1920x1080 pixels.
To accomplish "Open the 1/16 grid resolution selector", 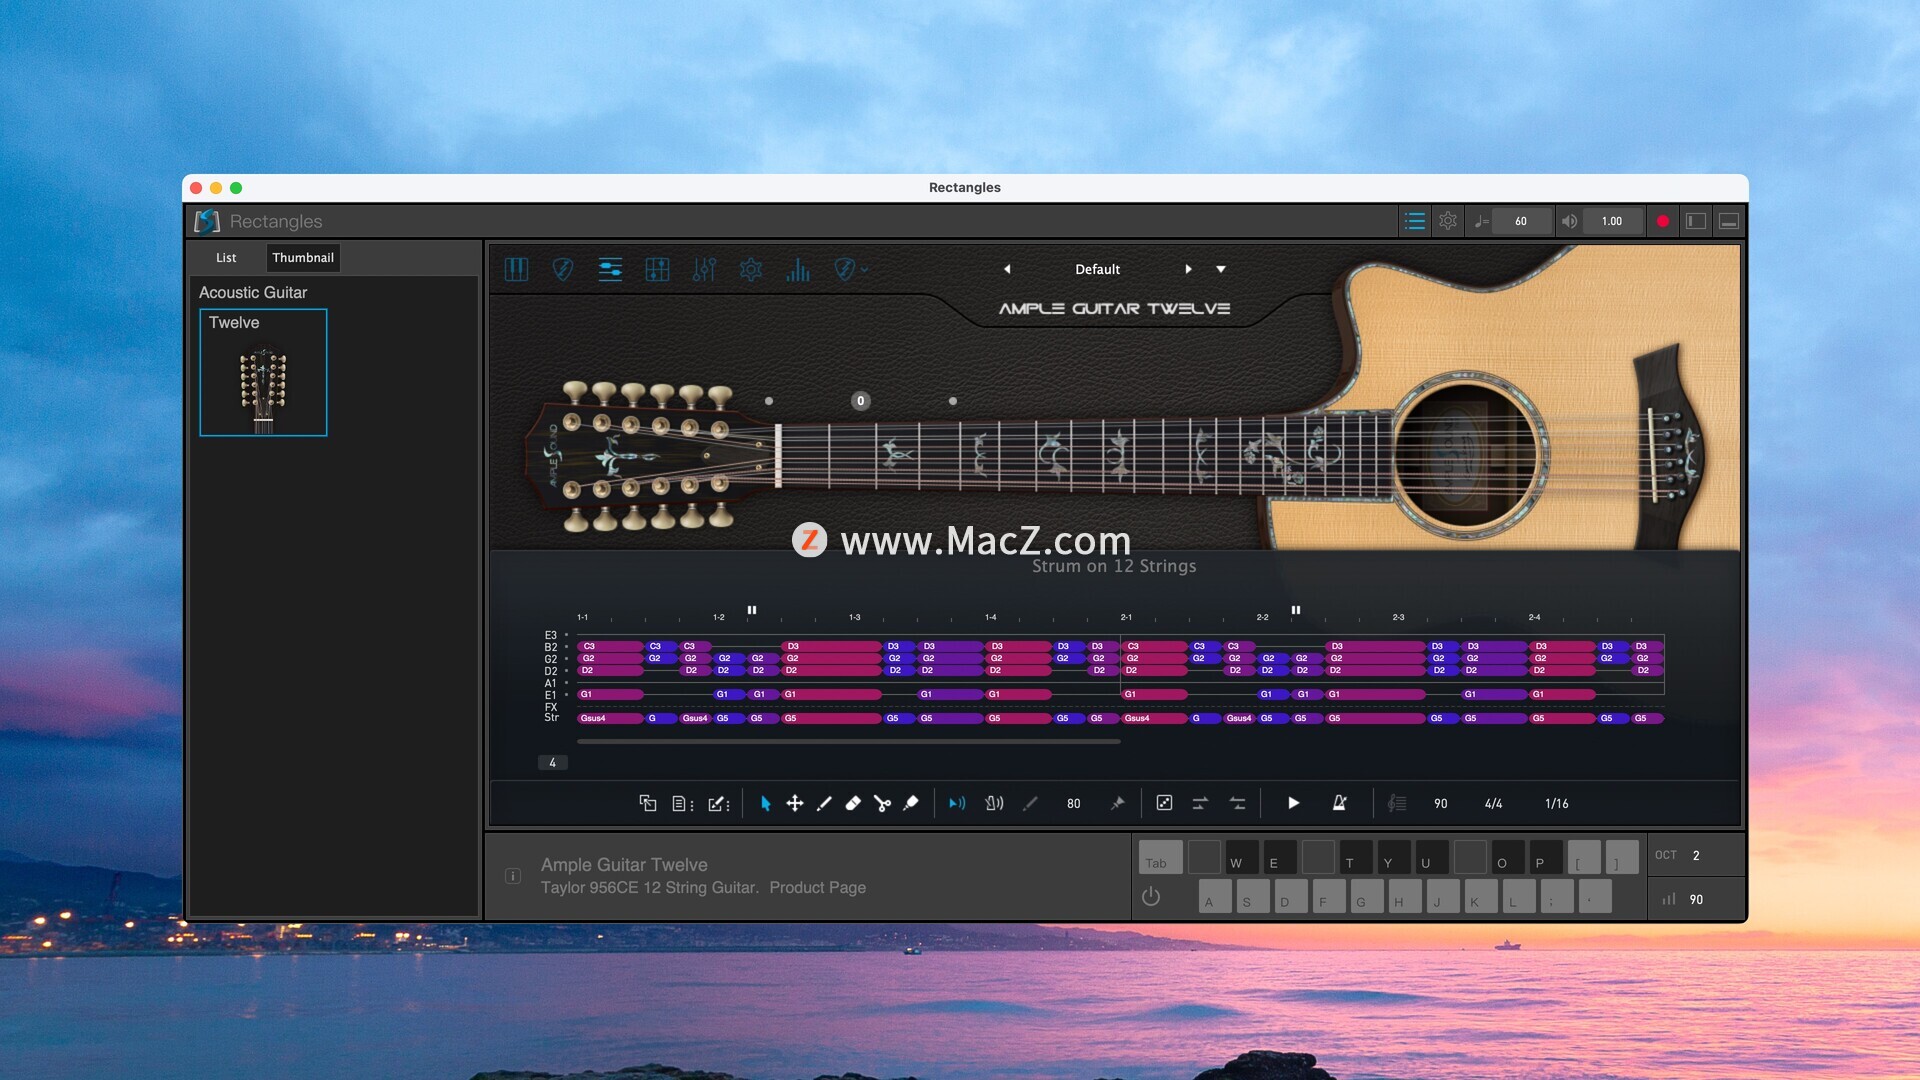I will click(1556, 803).
